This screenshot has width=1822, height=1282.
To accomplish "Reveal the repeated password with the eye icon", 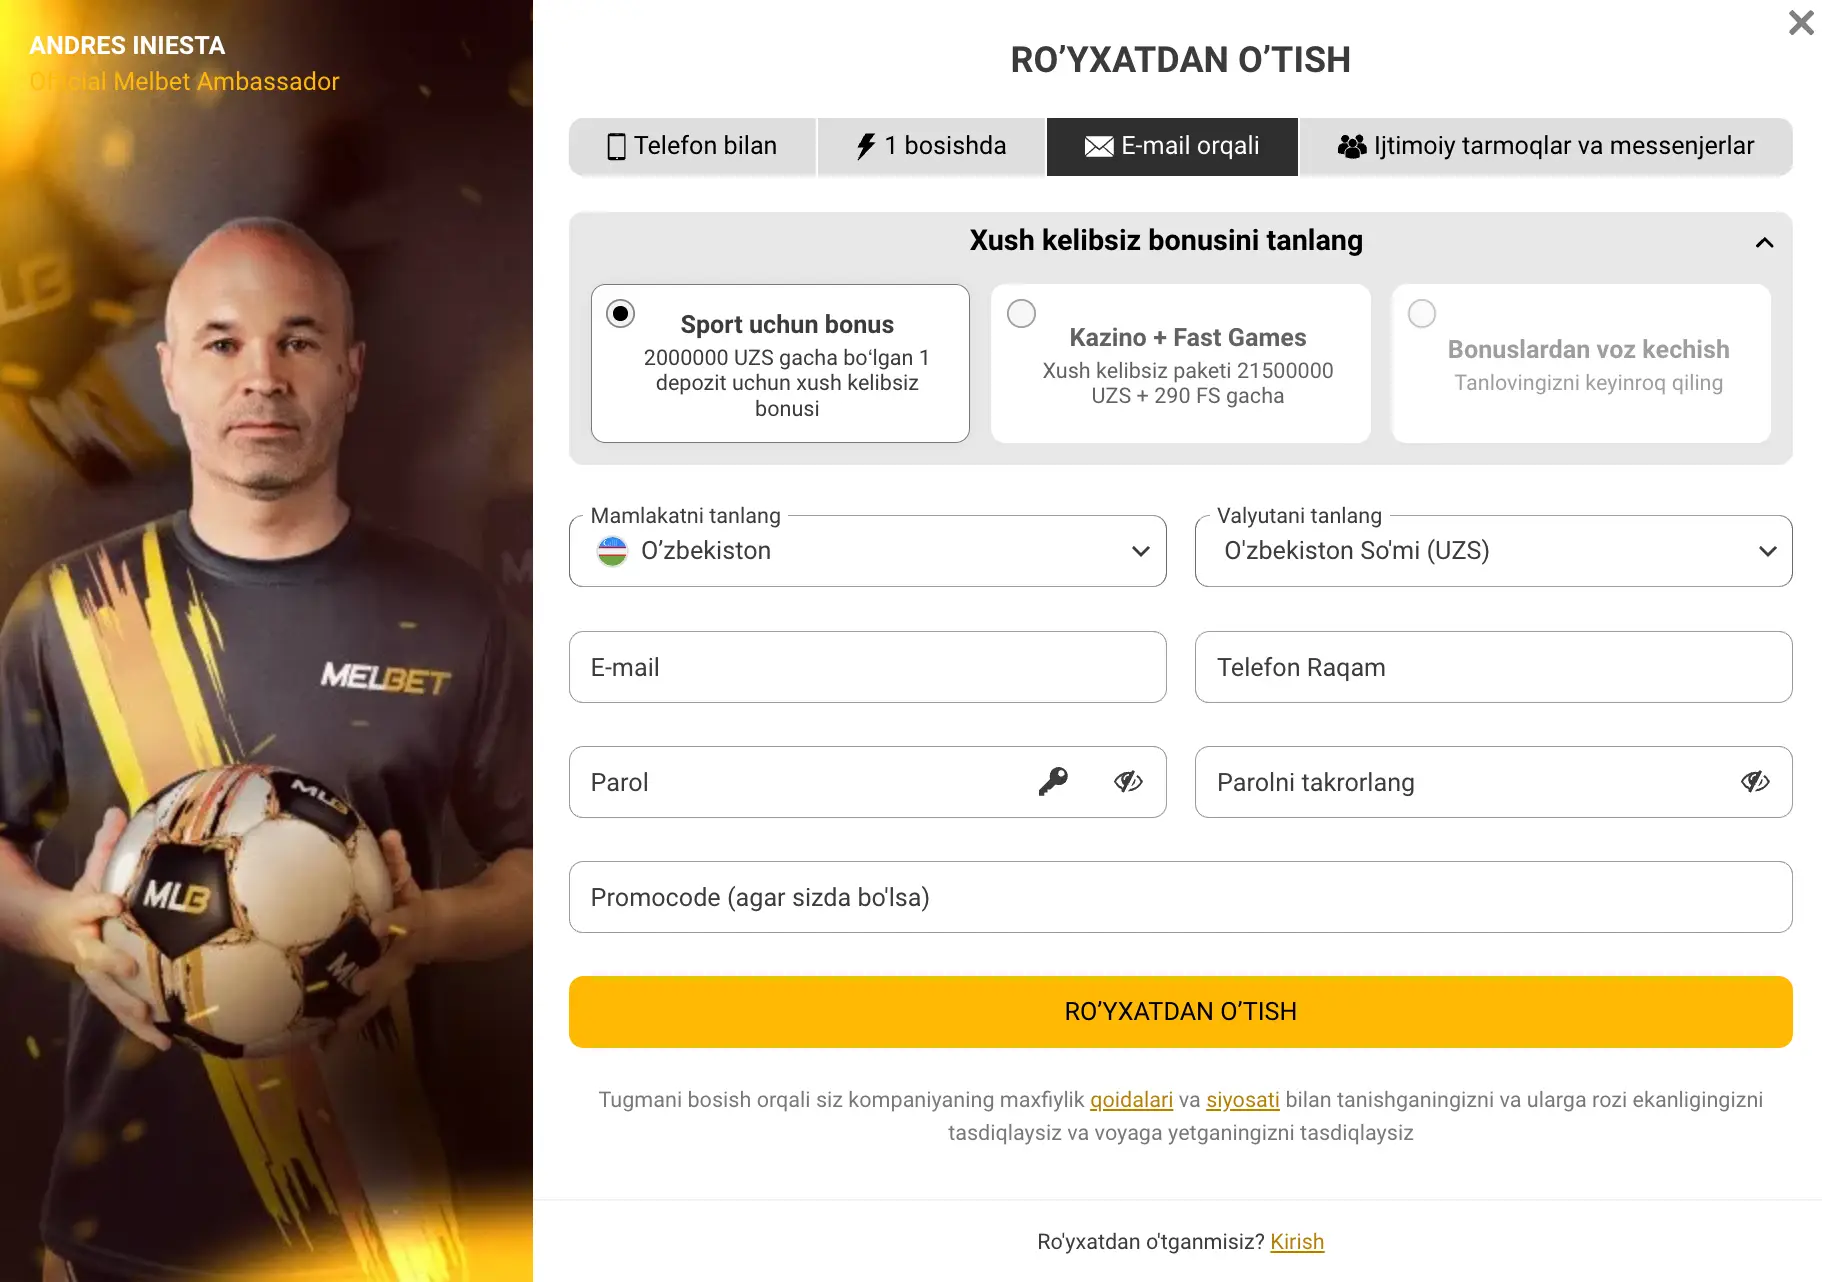I will [x=1753, y=781].
